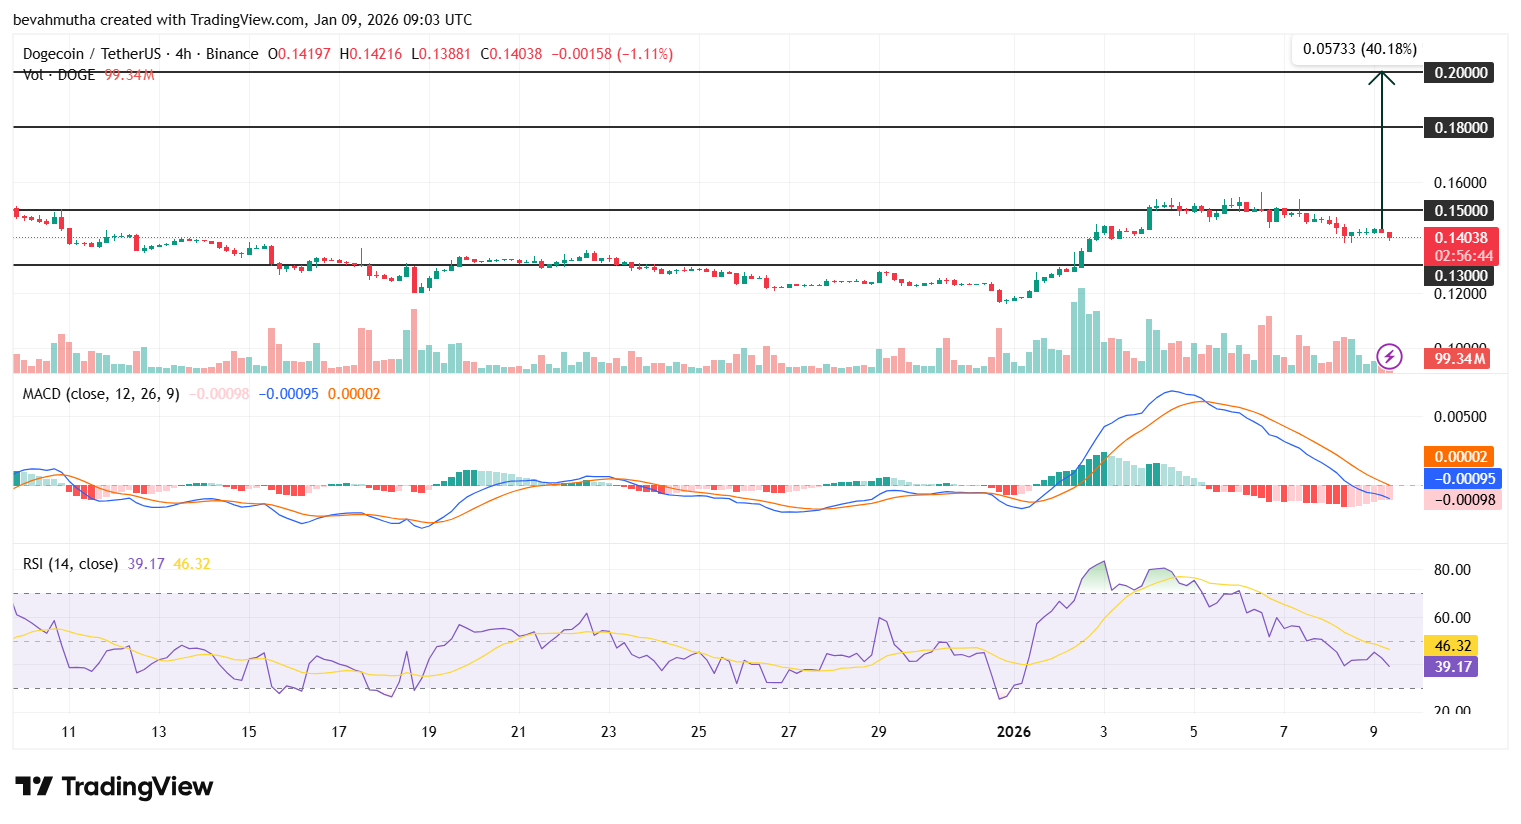Click the yellow 46.32 RSI moving average value
The height and width of the screenshot is (824, 1521).
click(1450, 645)
